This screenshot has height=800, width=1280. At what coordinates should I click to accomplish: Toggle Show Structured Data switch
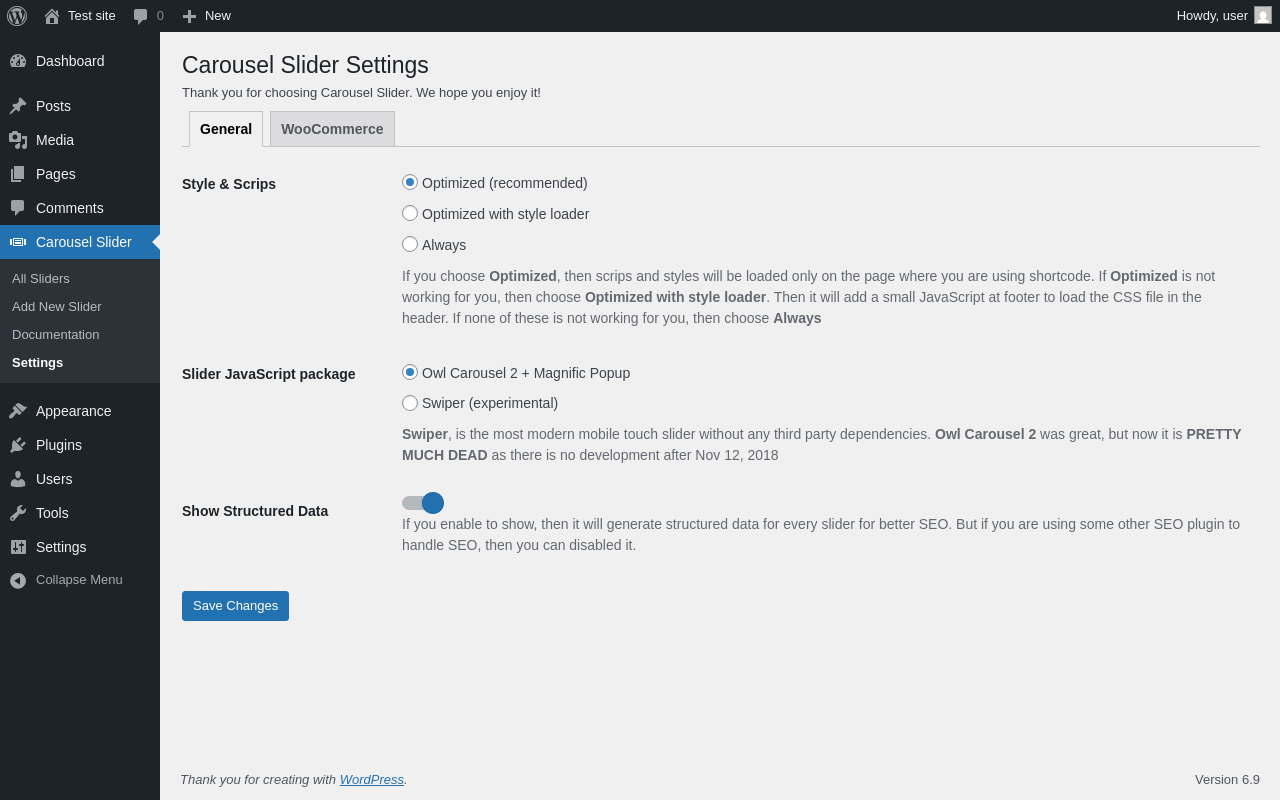coord(422,503)
